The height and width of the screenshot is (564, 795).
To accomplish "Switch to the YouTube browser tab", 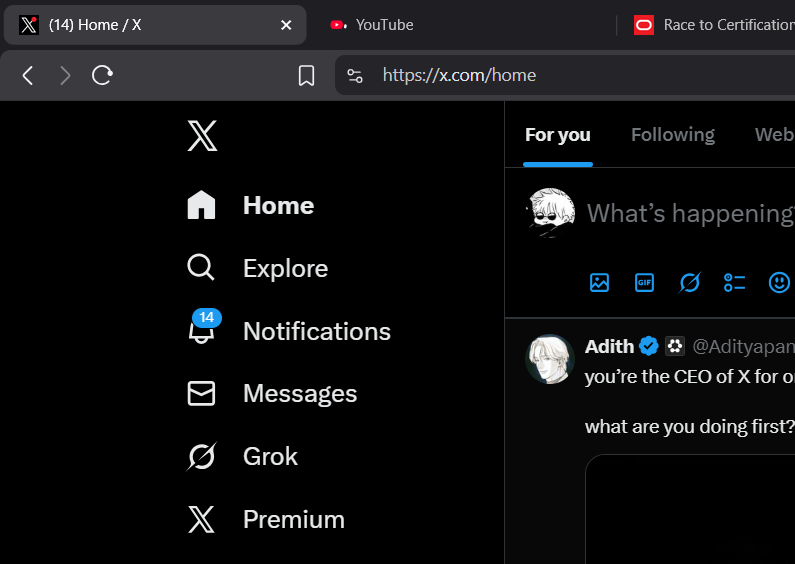I will 384,25.
